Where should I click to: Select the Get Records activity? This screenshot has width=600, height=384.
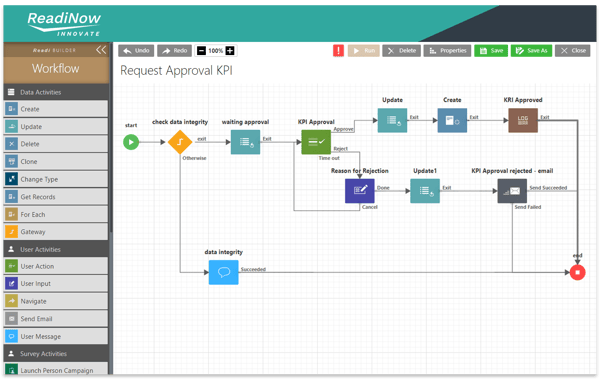tap(56, 197)
